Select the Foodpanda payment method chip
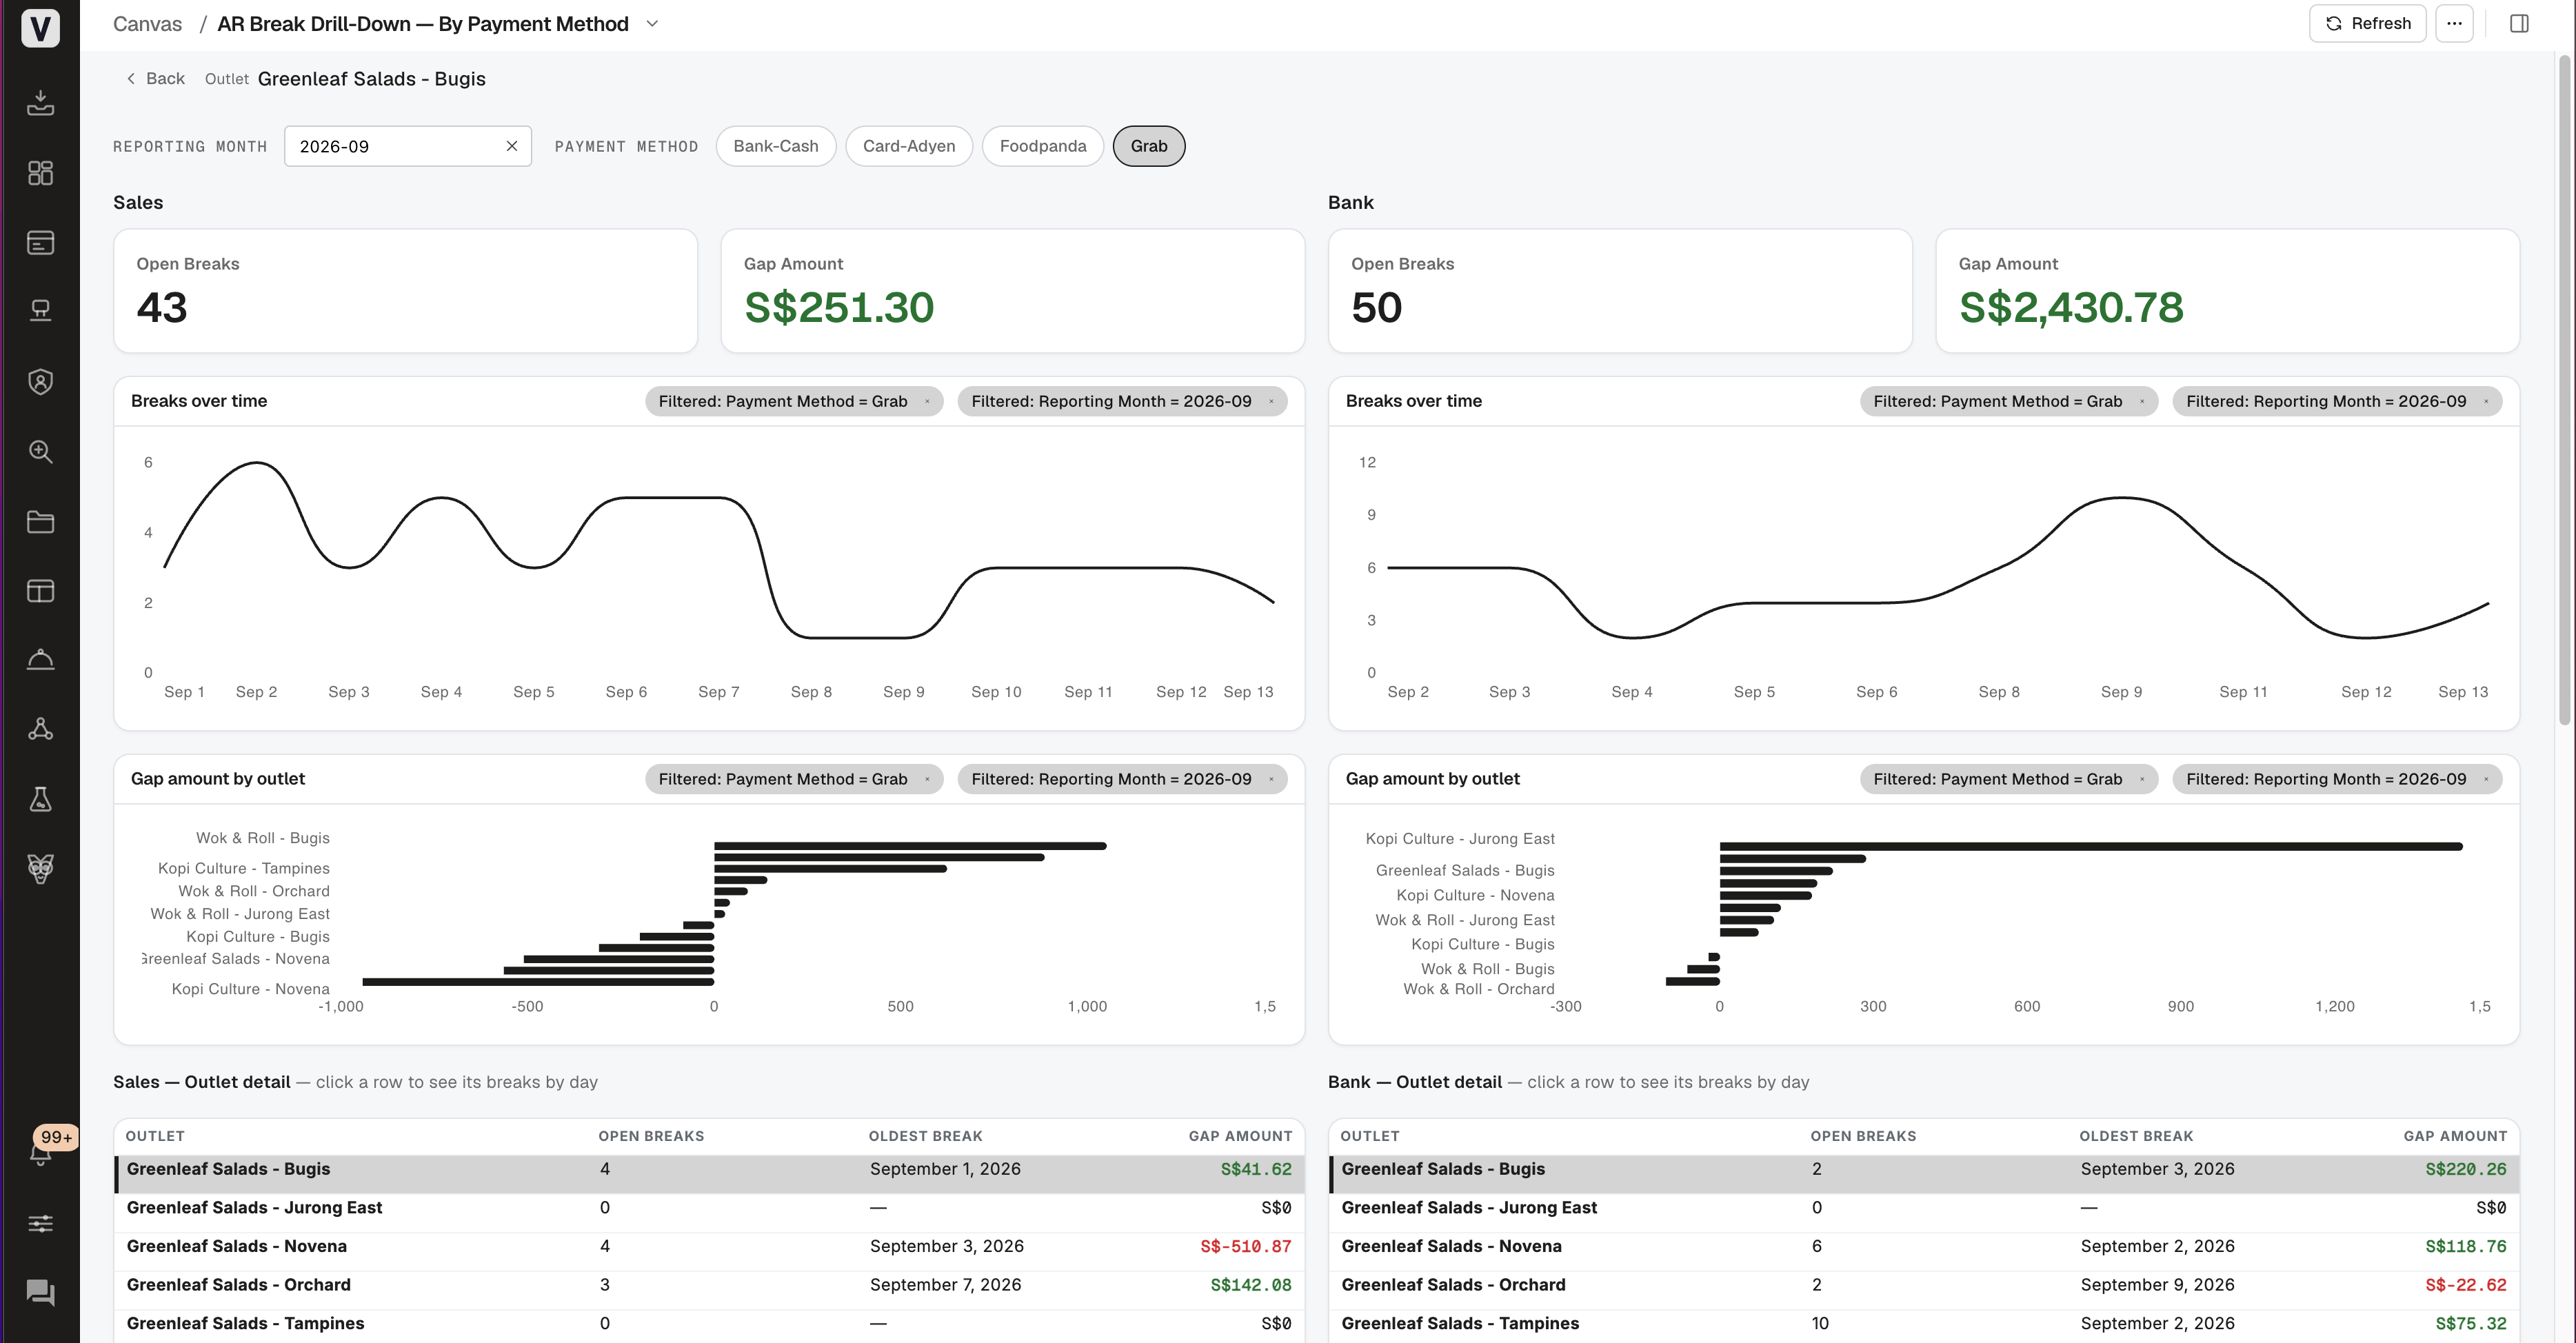This screenshot has width=2576, height=1343. pyautogui.click(x=1042, y=146)
